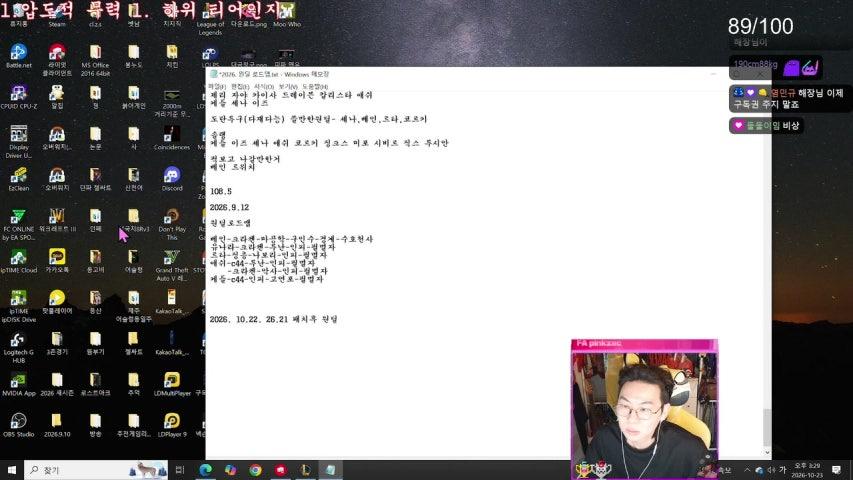Open the LDMultiPlayer shortcut
The height and width of the screenshot is (480, 853).
click(x=172, y=384)
